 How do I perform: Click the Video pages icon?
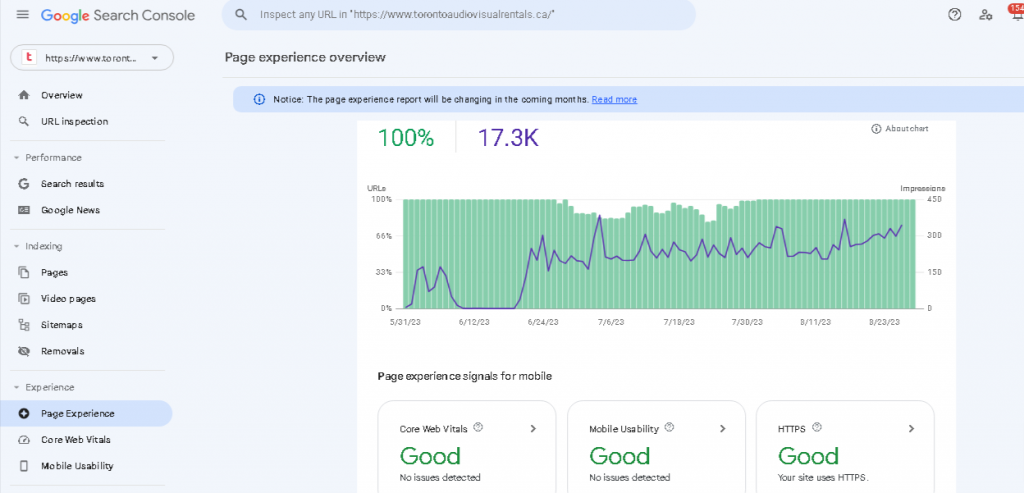coord(24,299)
